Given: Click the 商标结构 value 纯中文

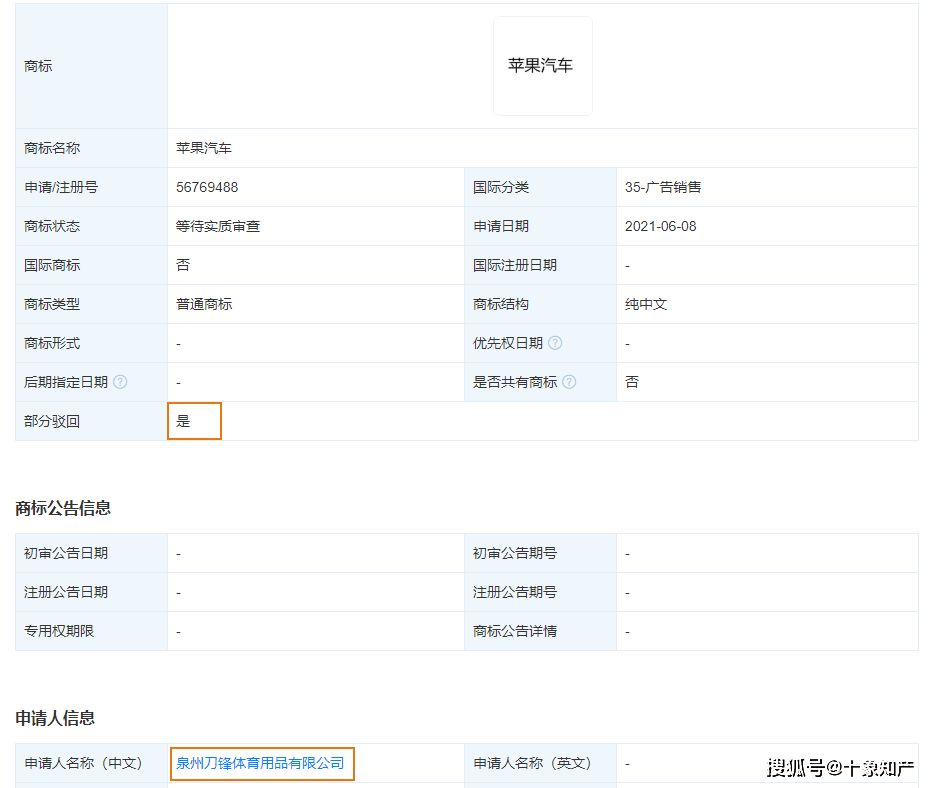Looking at the screenshot, I should coord(646,304).
